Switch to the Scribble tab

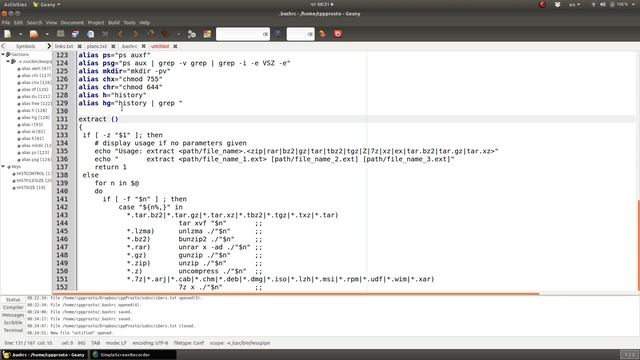13,323
